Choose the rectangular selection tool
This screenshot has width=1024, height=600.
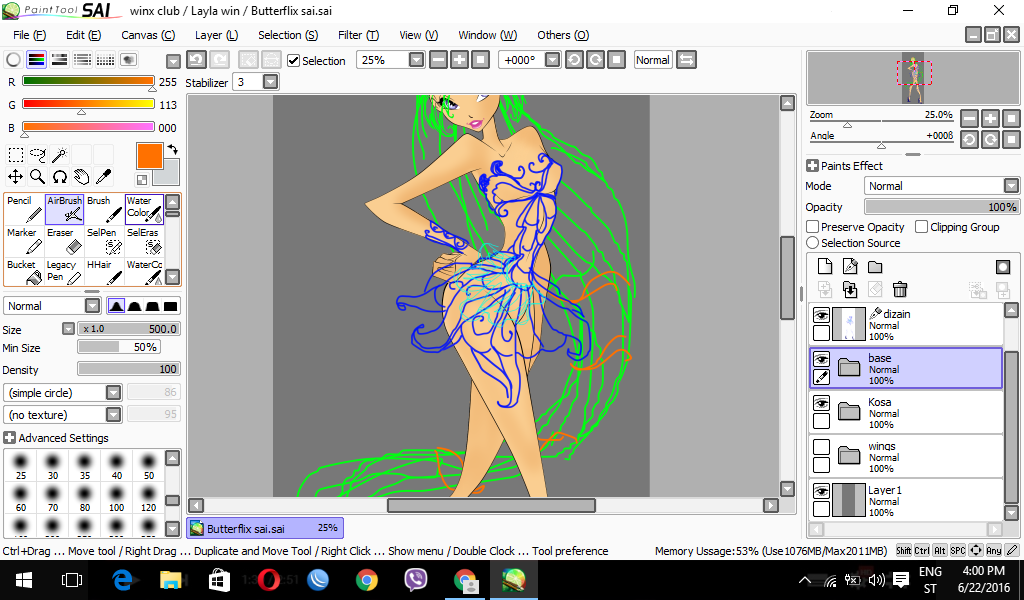click(x=16, y=155)
